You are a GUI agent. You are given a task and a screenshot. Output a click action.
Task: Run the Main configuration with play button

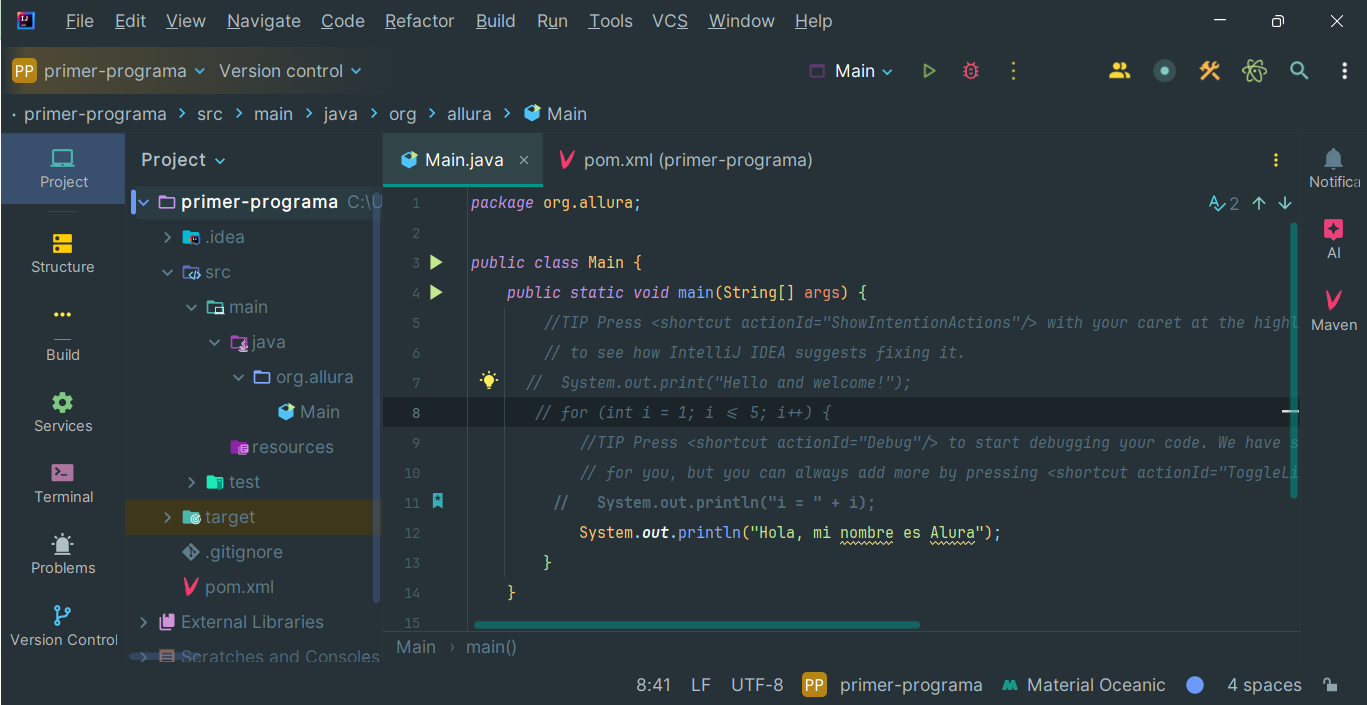pyautogui.click(x=929, y=71)
